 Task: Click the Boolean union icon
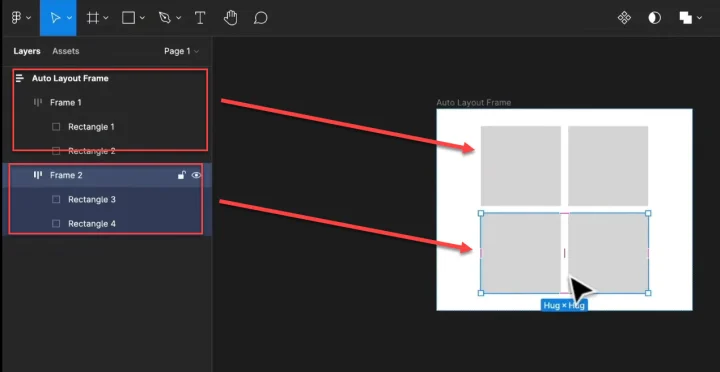[686, 18]
